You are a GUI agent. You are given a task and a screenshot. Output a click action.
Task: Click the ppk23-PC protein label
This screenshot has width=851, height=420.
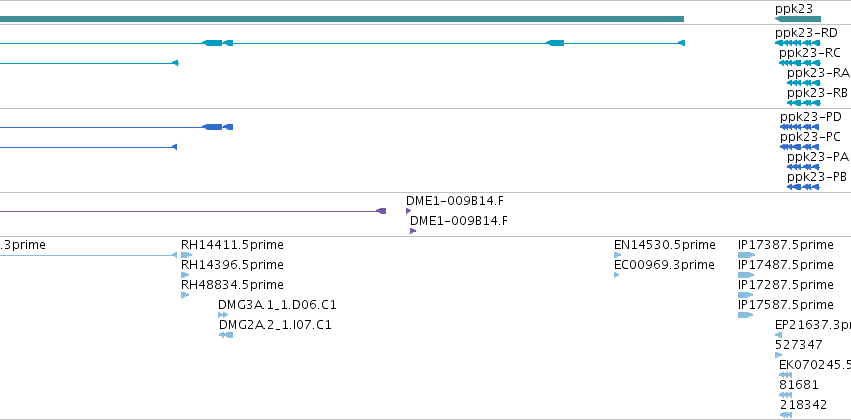pos(810,137)
